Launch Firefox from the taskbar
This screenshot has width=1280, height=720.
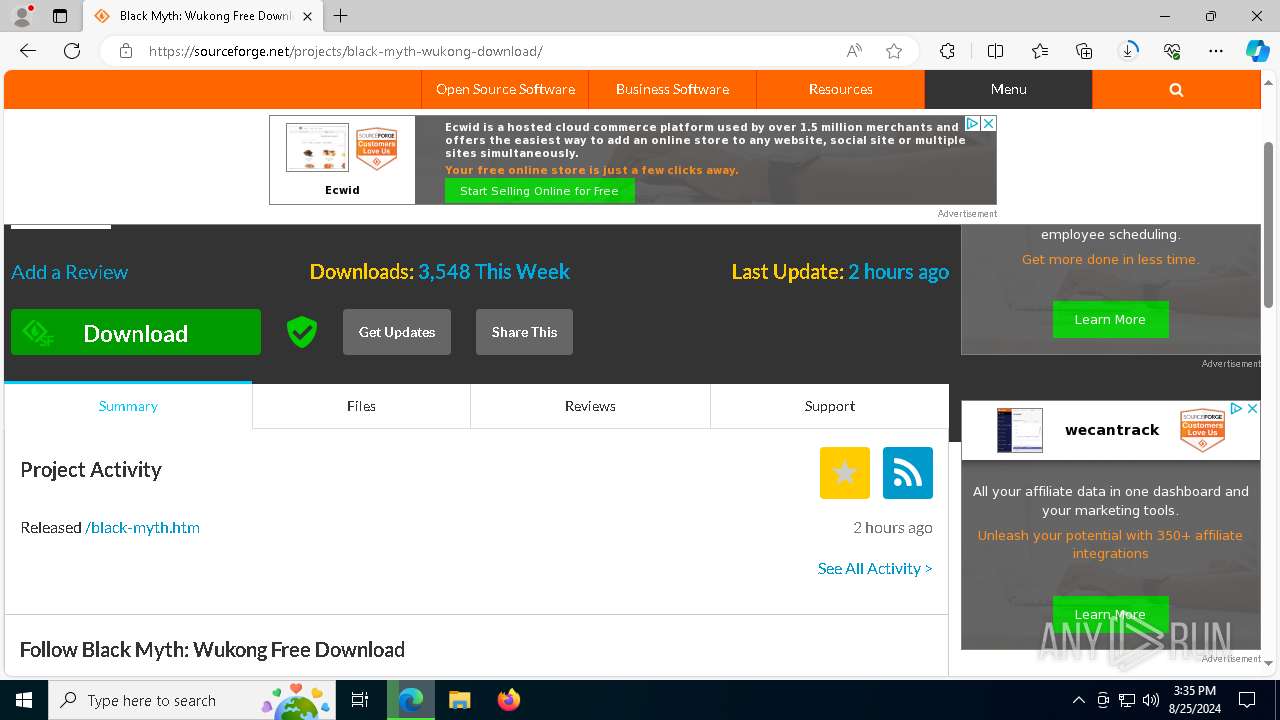tap(509, 700)
